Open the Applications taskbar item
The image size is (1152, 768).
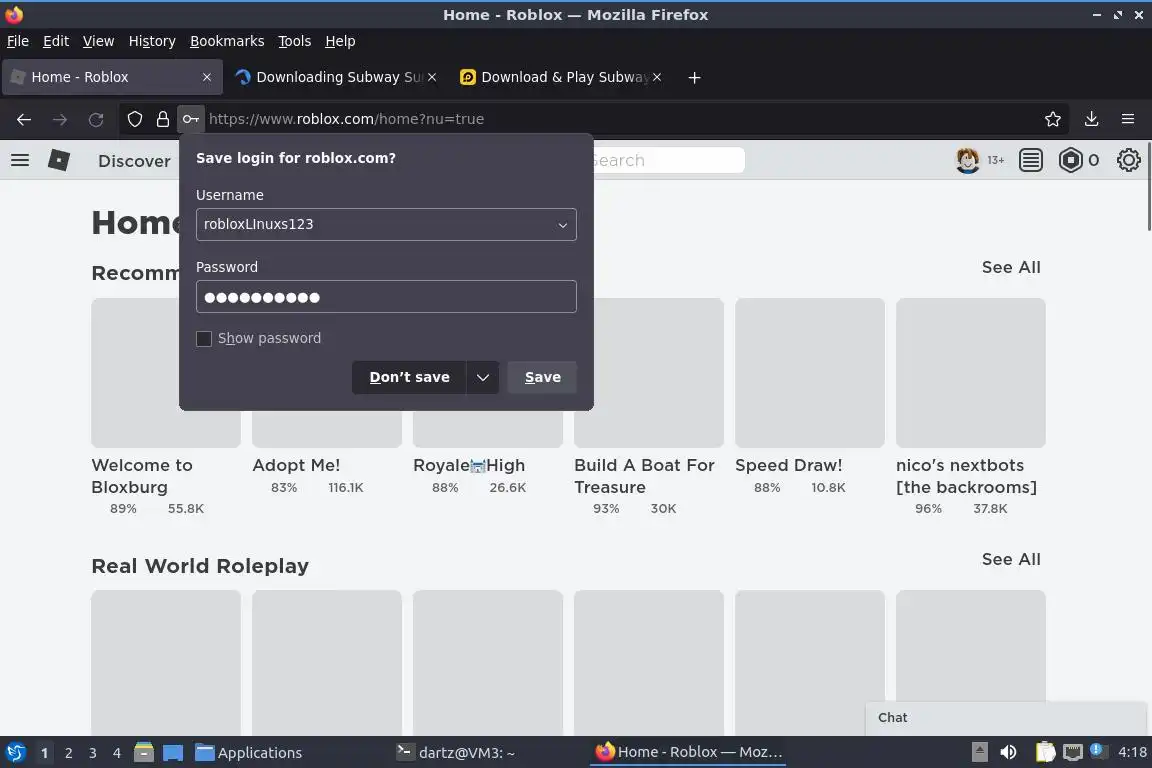[248, 753]
